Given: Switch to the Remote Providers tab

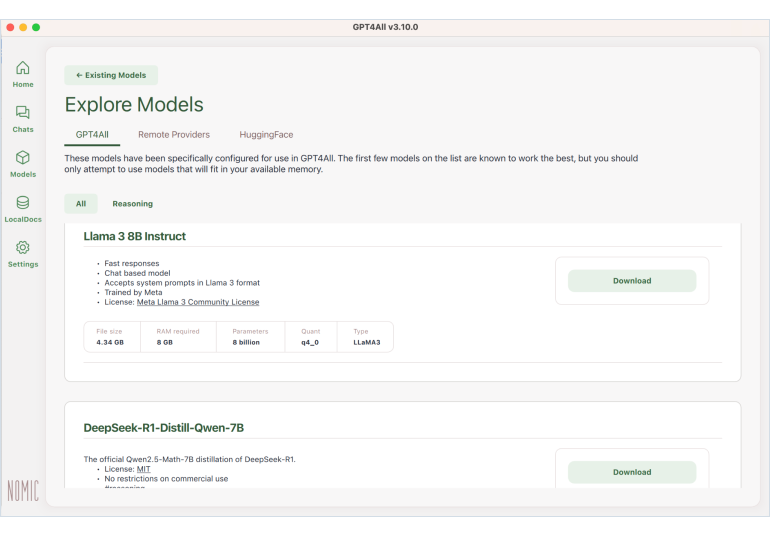Looking at the screenshot, I should click(174, 135).
